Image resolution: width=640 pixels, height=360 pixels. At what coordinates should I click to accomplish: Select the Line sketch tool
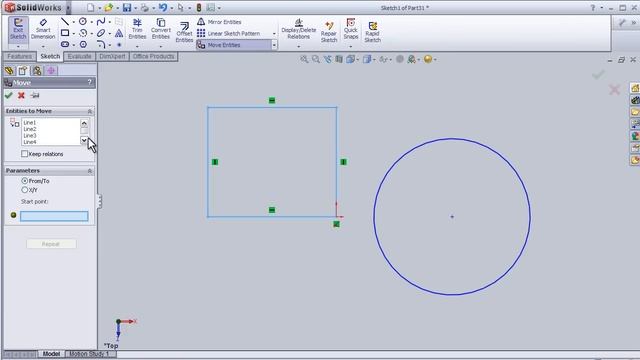click(65, 21)
